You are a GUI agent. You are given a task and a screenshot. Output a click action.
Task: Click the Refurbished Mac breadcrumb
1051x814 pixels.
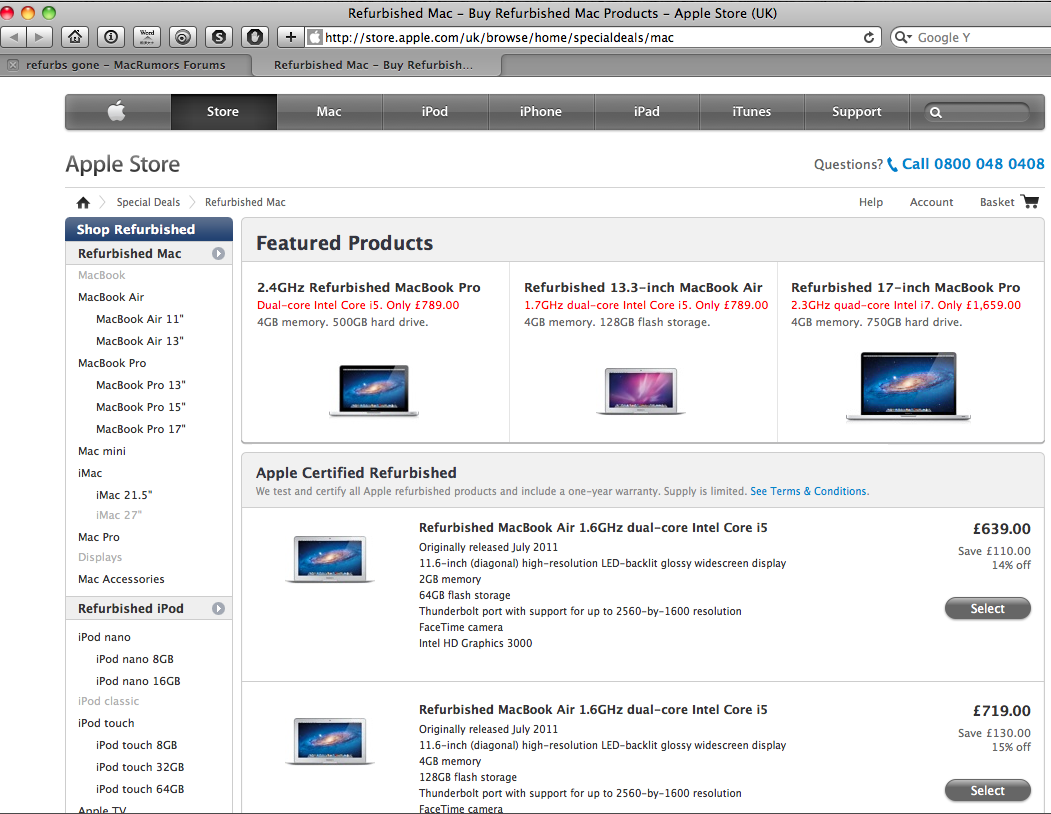click(x=245, y=202)
